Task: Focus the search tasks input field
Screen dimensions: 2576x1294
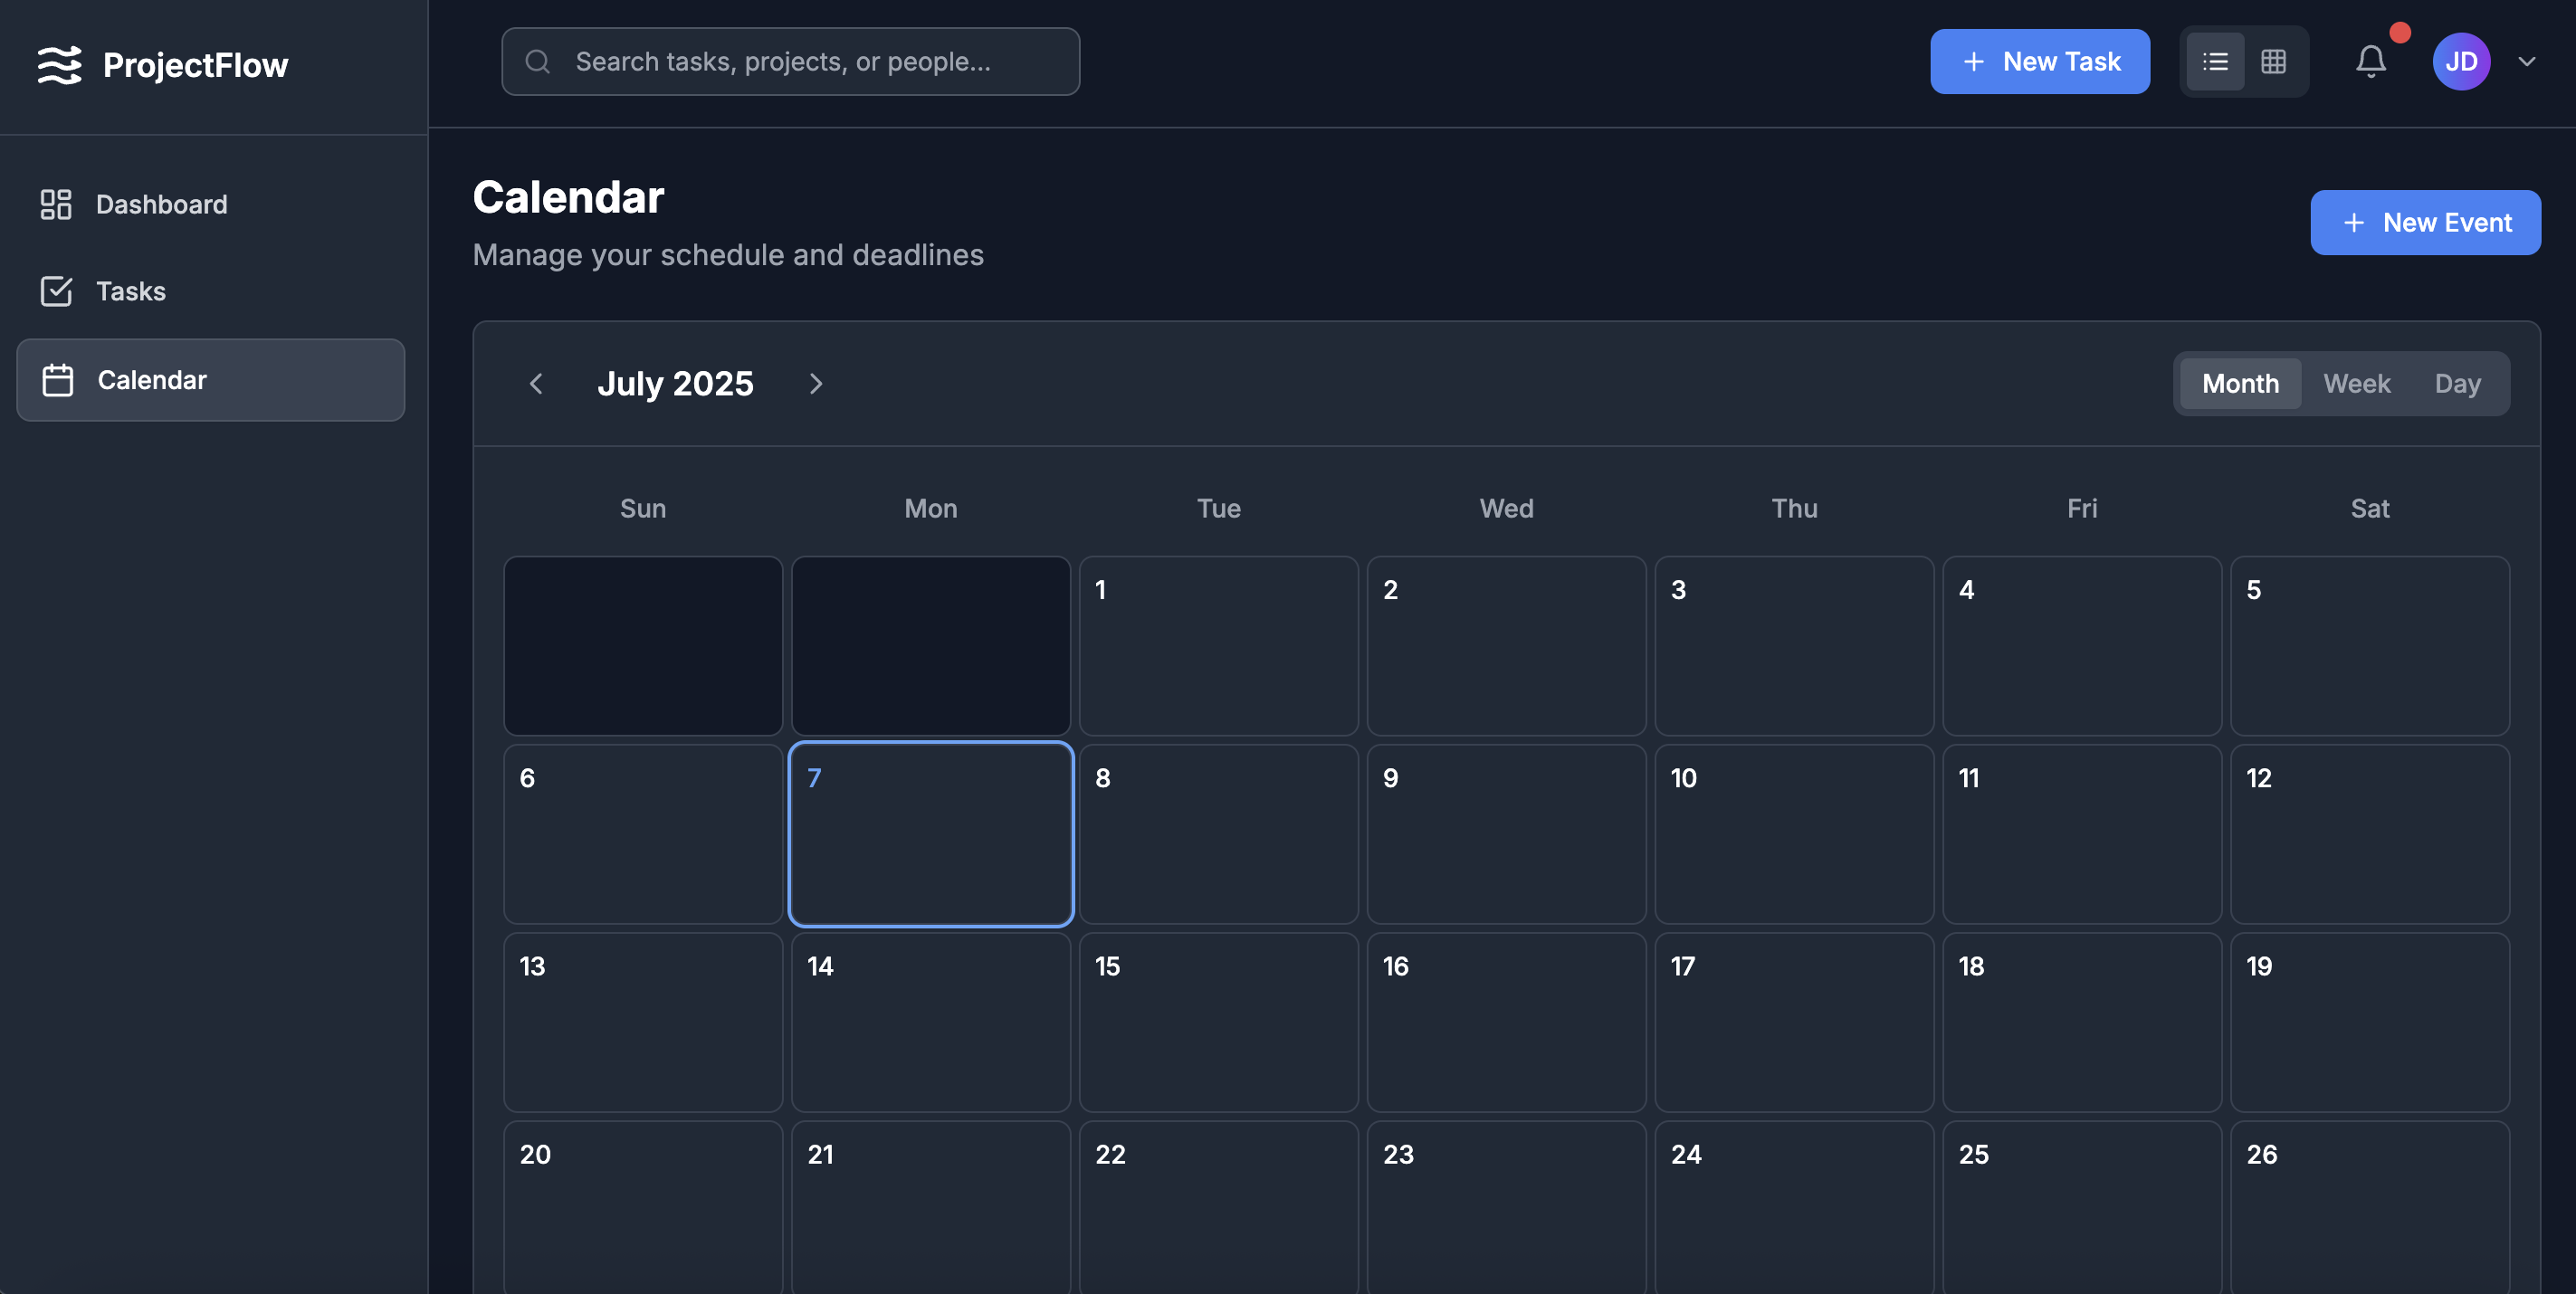Action: click(x=810, y=62)
